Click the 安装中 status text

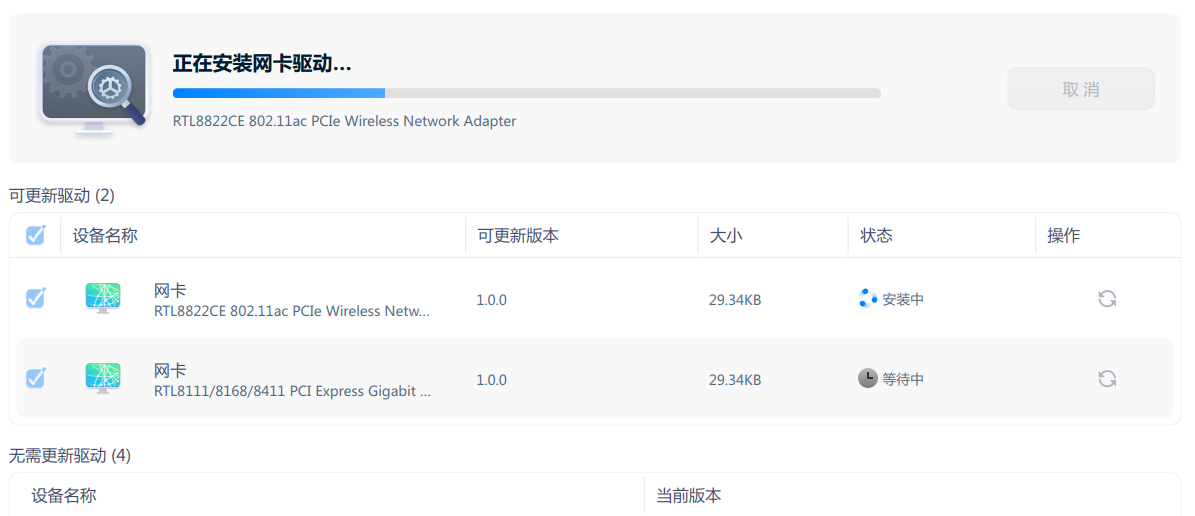point(903,300)
